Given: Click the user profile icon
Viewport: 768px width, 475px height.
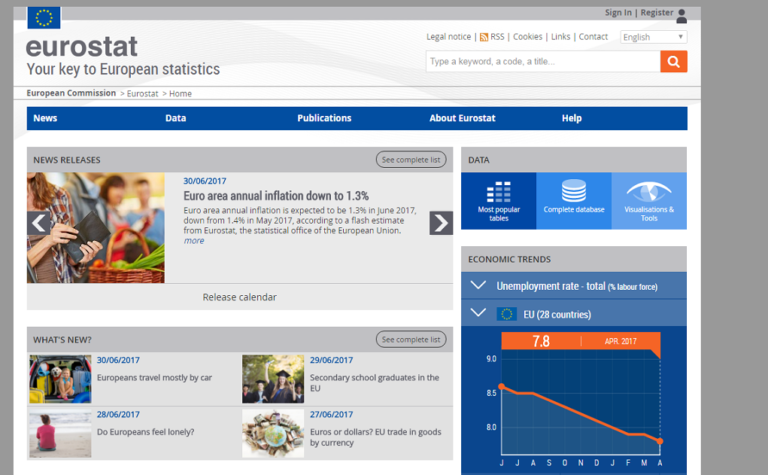Looking at the screenshot, I should 681,16.
